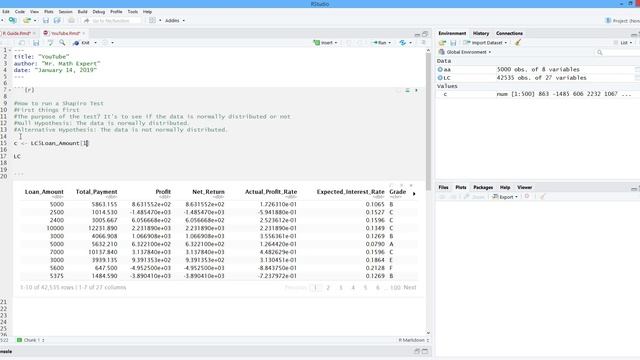Click the Expected_Interest_Rate column header
Image resolution: width=640 pixels, height=360 pixels.
[351, 192]
